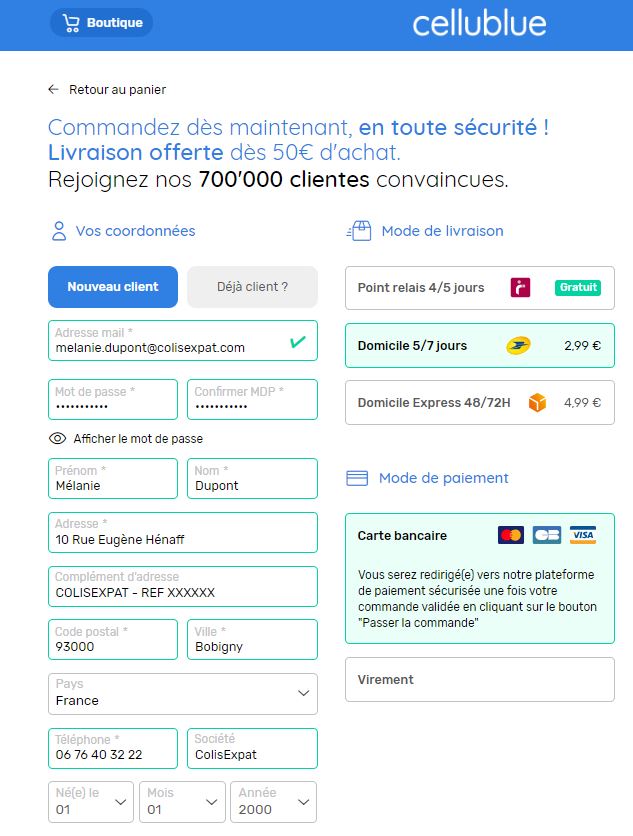Open the Mois month dropdown
Screen dimensions: 633x836
[x=182, y=802]
